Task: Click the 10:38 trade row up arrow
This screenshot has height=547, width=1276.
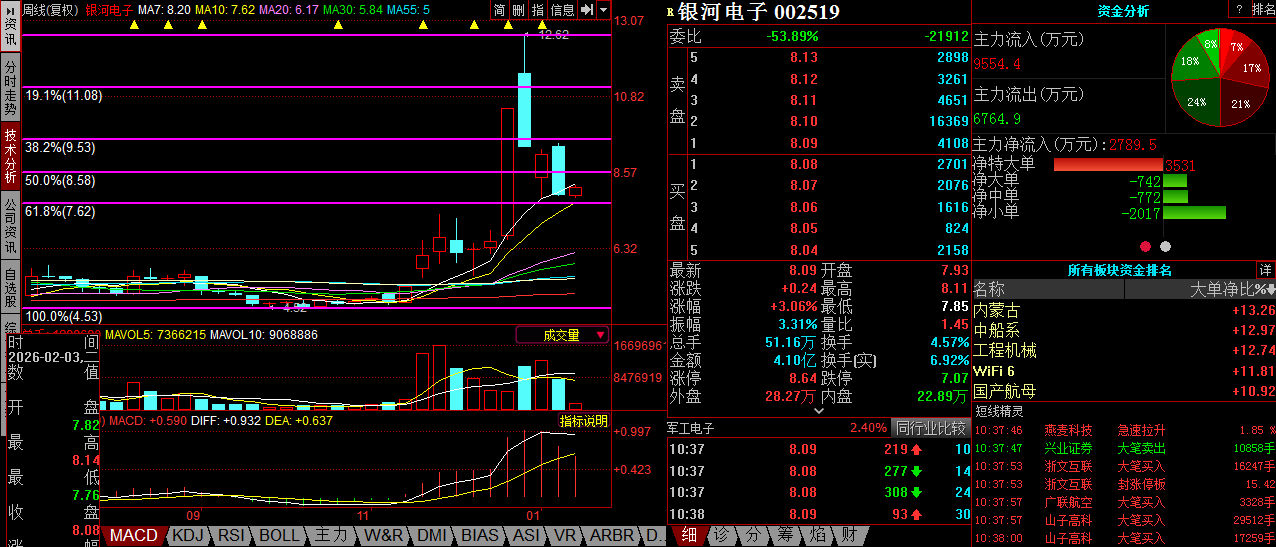Action: pos(916,514)
